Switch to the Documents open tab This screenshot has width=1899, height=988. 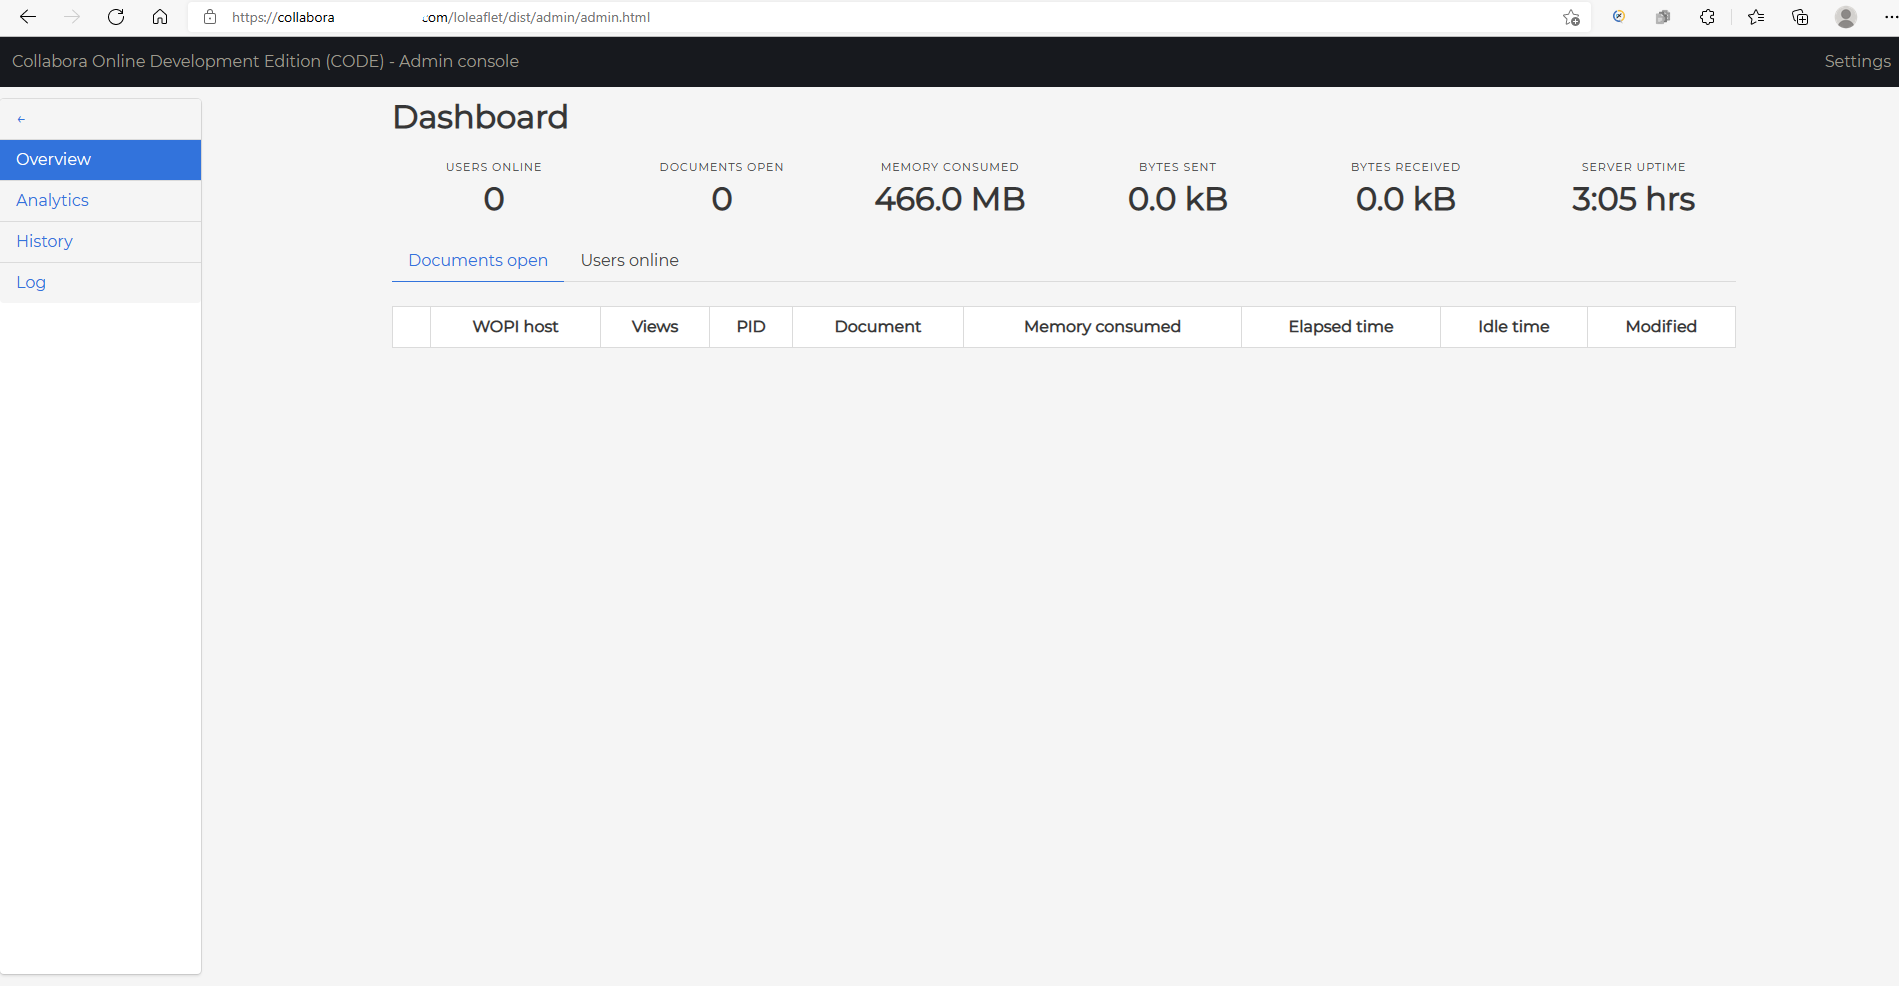click(x=478, y=260)
